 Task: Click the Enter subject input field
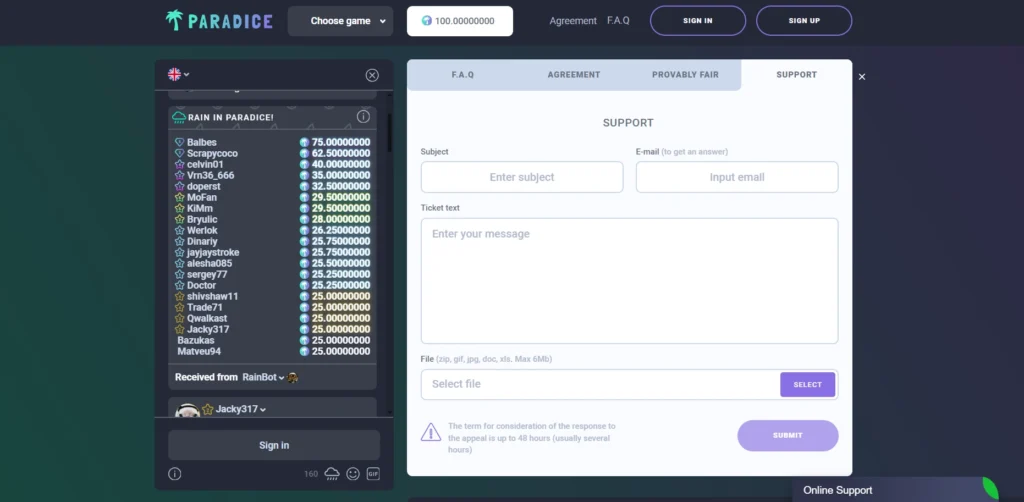522,177
